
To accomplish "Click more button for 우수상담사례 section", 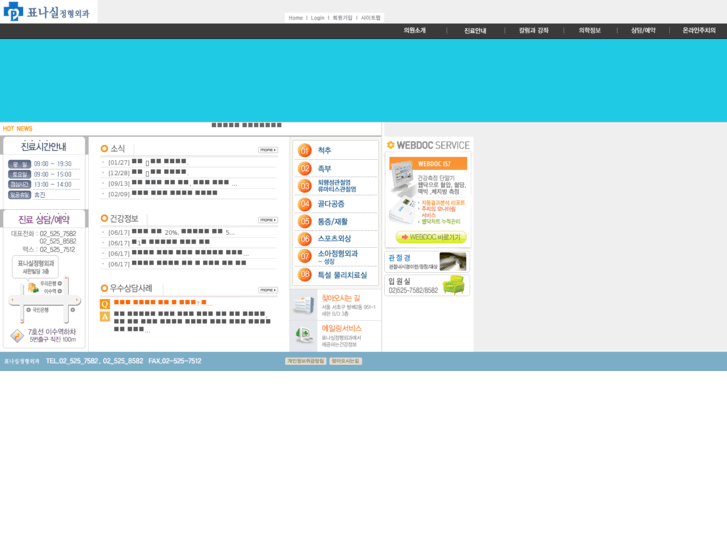I will (268, 290).
